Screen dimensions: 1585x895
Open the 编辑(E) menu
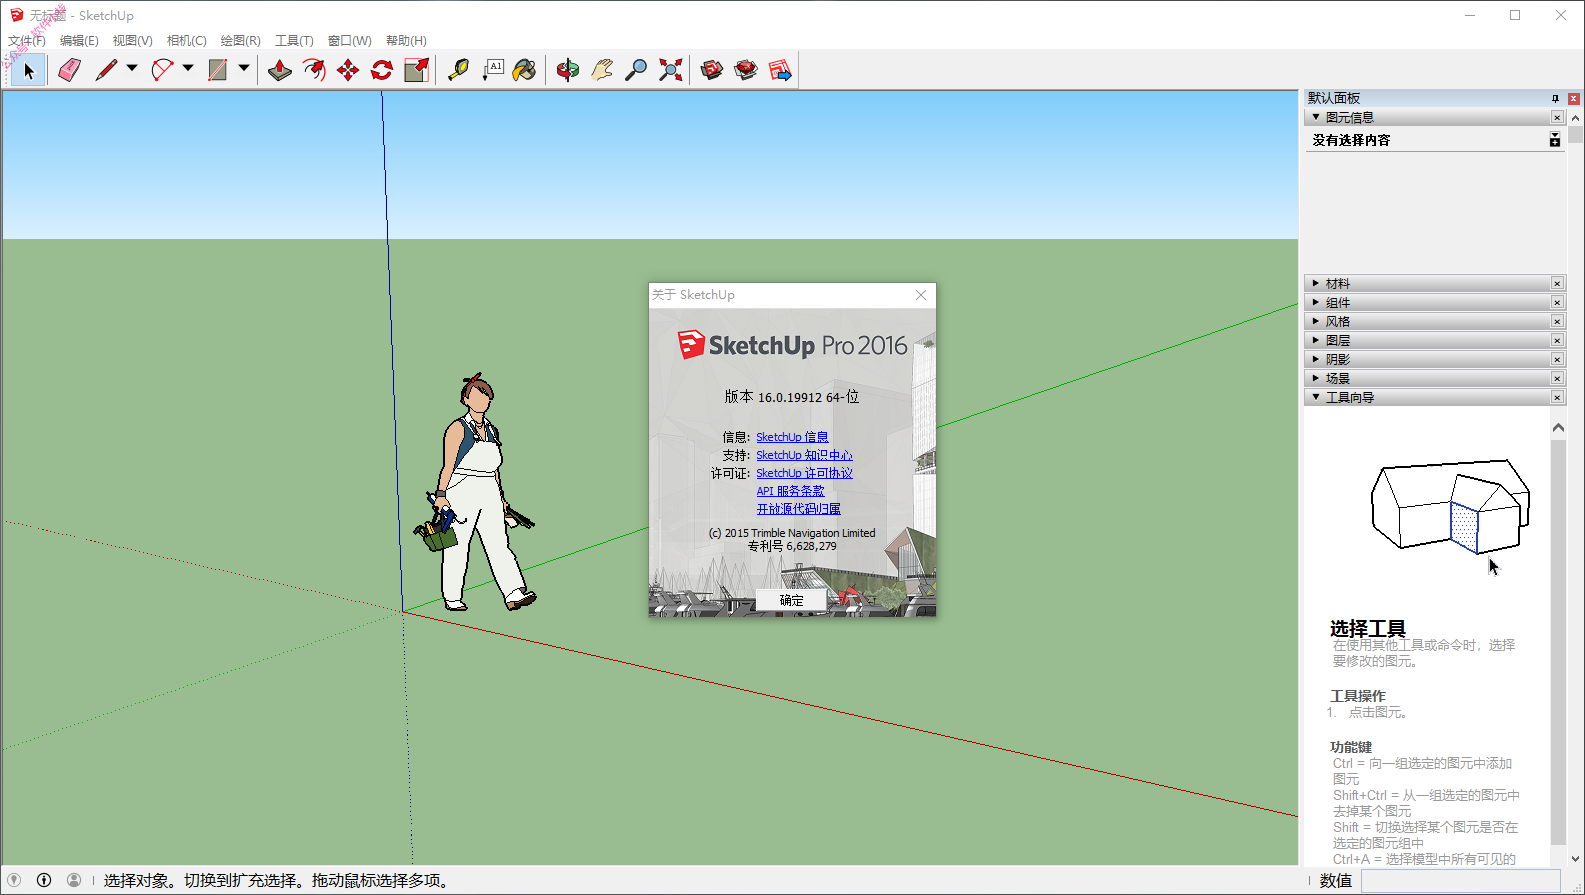point(79,41)
